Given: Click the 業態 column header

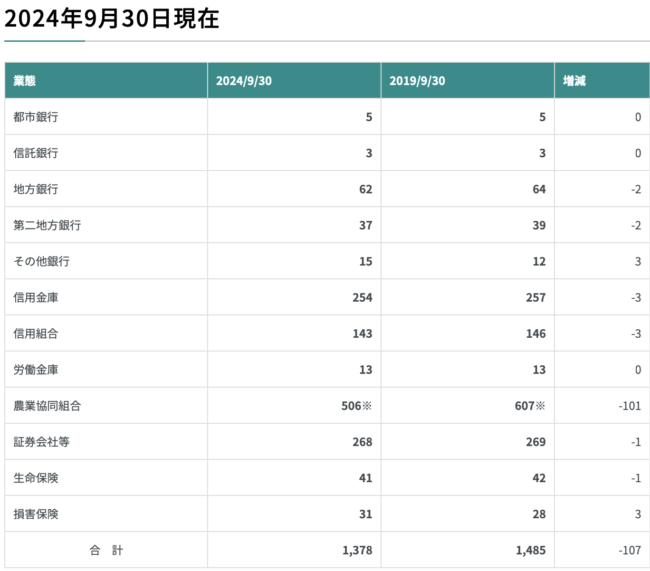Looking at the screenshot, I should tap(24, 80).
